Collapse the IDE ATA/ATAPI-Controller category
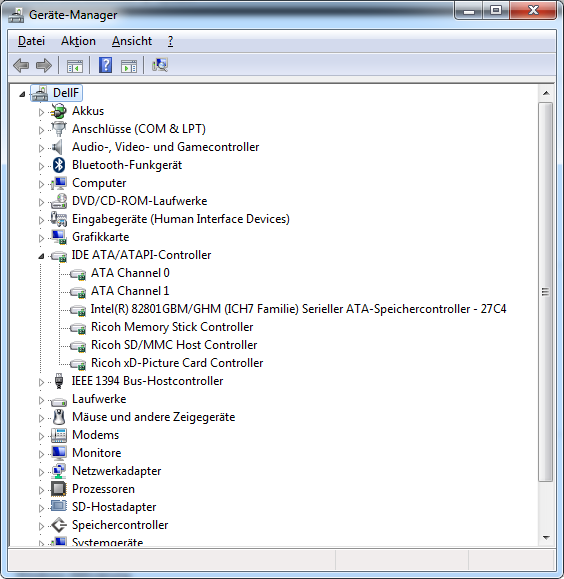The image size is (564, 579). (41, 256)
